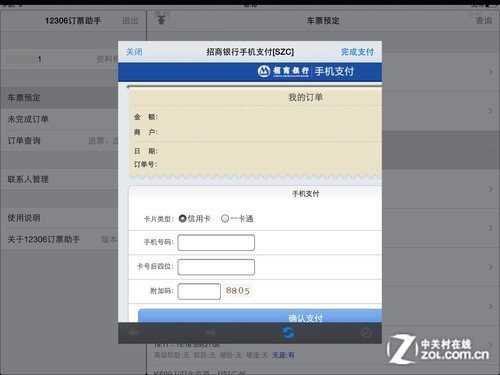The width and height of the screenshot is (500, 375).
Task: Tap the train icon in top bar
Action: click(161, 18)
